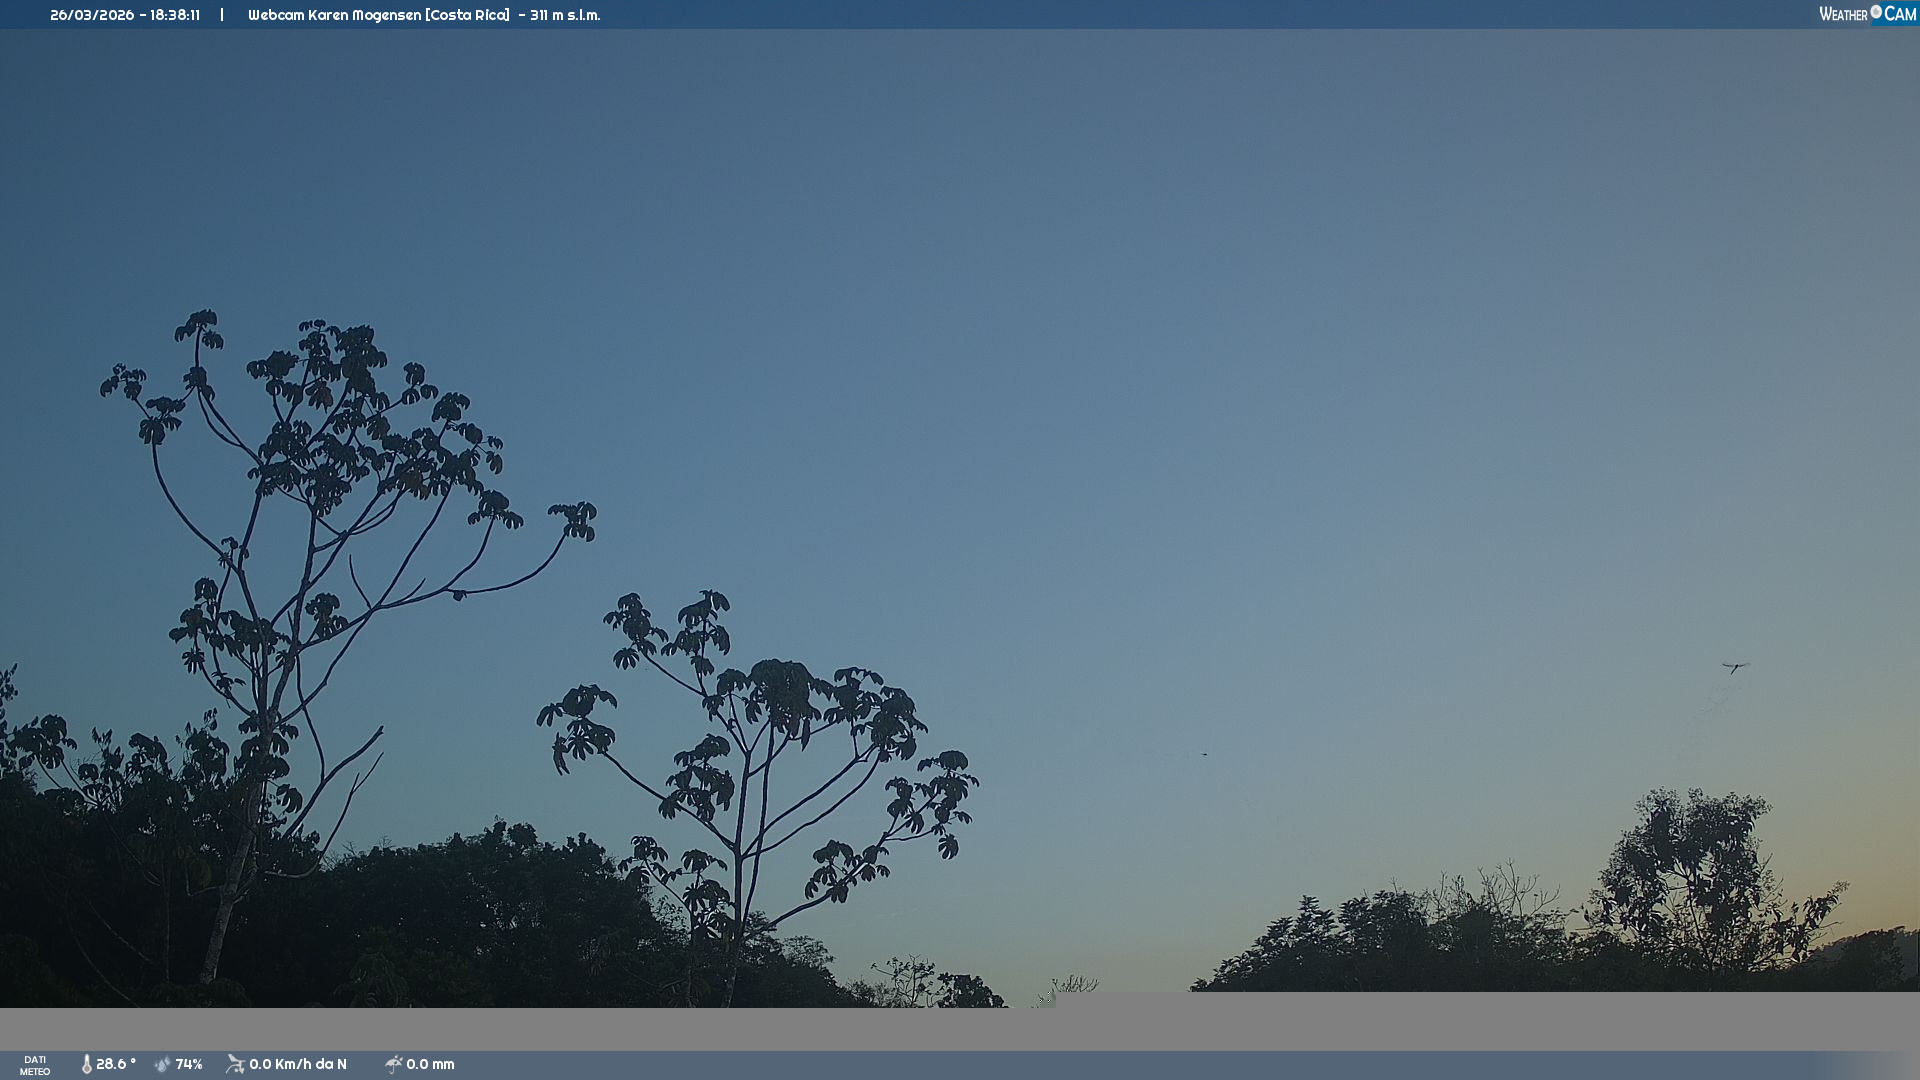Click the thermometer temperature icon
Viewport: 1920px width, 1080px height.
(x=86, y=1064)
